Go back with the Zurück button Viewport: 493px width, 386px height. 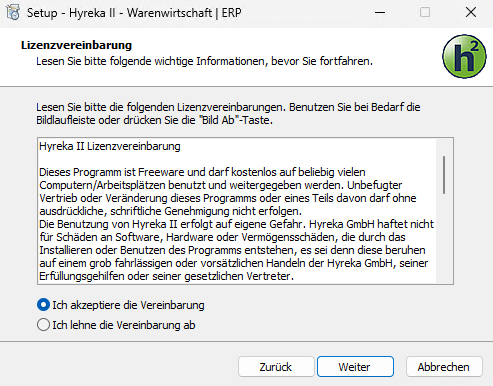pos(276,367)
